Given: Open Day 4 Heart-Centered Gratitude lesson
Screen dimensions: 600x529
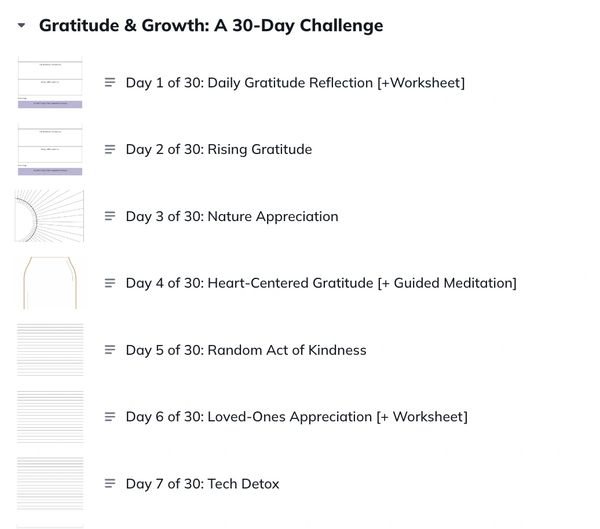Looking at the screenshot, I should tap(320, 284).
